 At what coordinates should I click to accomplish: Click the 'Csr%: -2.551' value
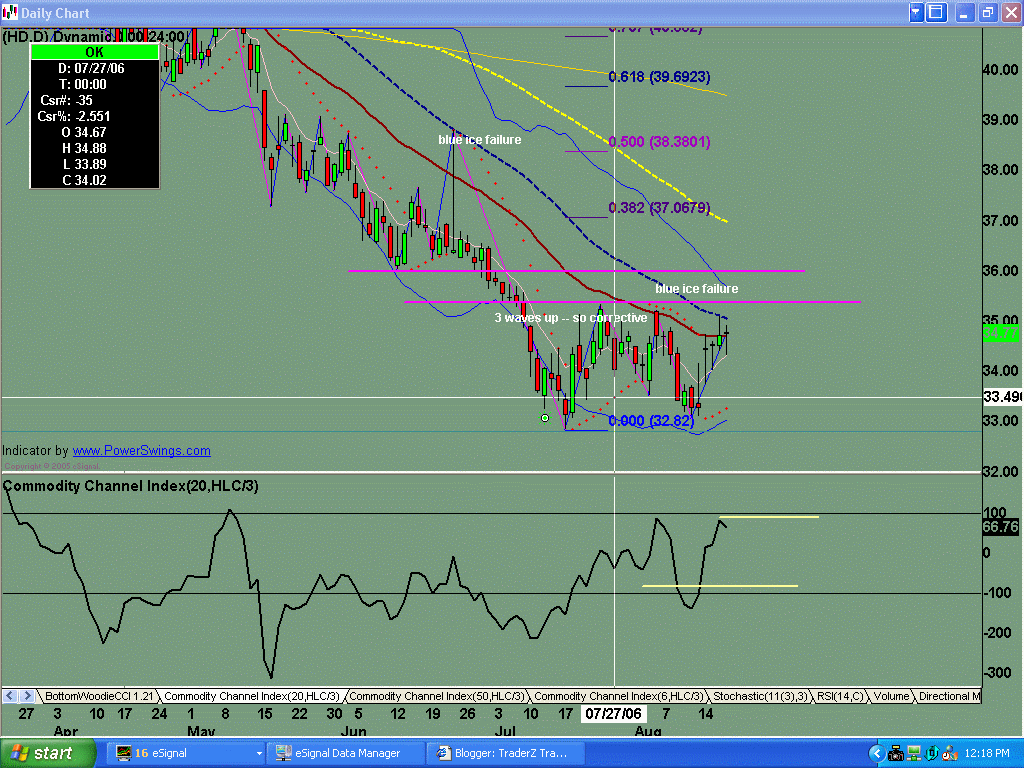[74, 116]
